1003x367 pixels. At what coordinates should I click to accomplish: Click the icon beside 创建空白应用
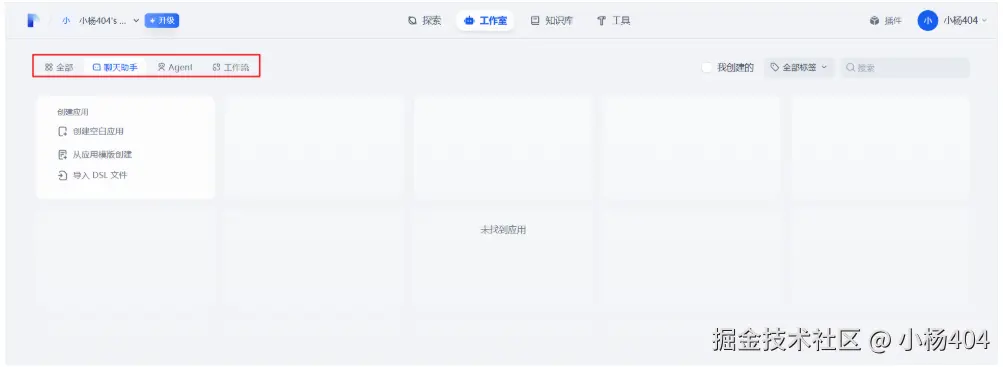[63, 132]
